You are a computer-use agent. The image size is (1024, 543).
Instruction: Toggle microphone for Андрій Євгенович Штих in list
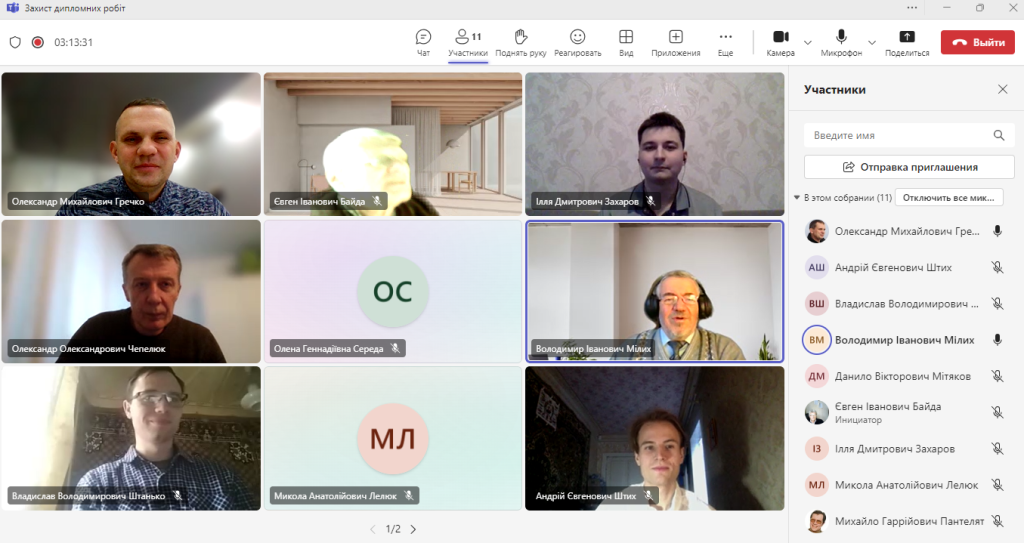997,267
